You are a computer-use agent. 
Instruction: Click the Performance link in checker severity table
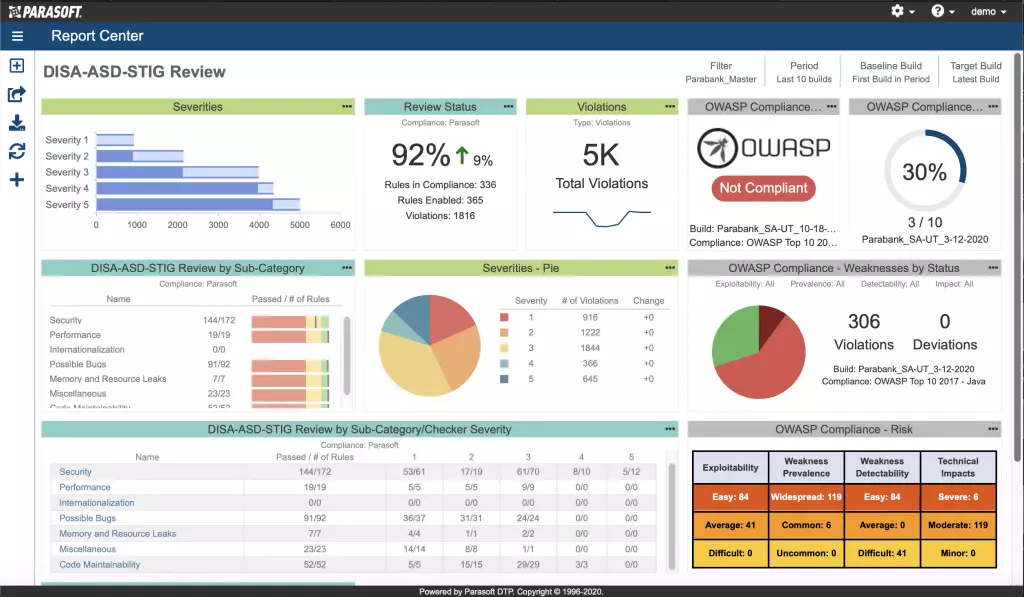(x=85, y=487)
